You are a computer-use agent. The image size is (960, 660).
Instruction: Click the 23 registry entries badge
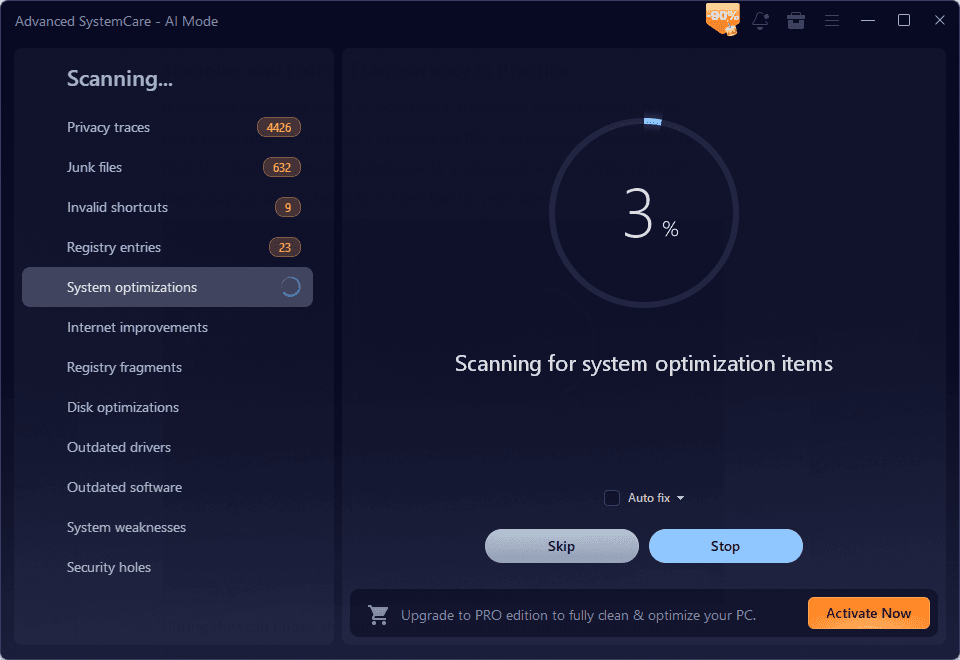tap(285, 247)
